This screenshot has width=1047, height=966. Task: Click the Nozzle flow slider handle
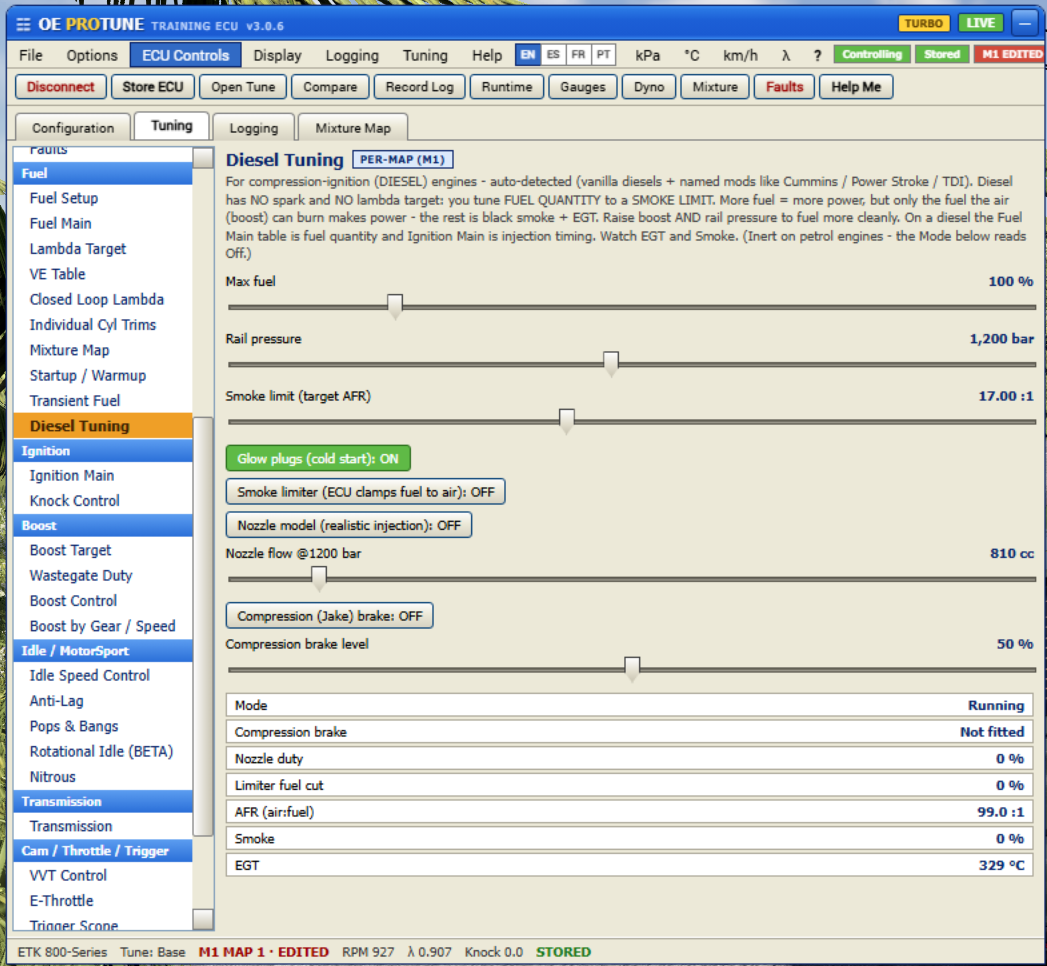(x=319, y=579)
